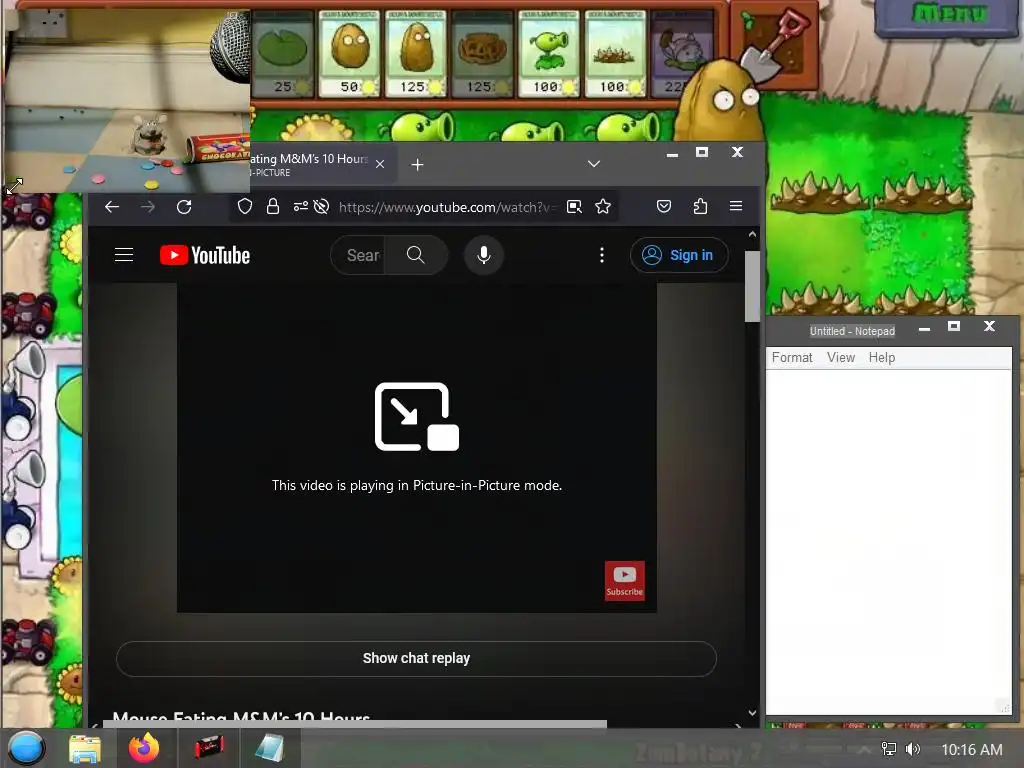Click the site security padlock icon
This screenshot has height=768, width=1024.
pyautogui.click(x=273, y=207)
